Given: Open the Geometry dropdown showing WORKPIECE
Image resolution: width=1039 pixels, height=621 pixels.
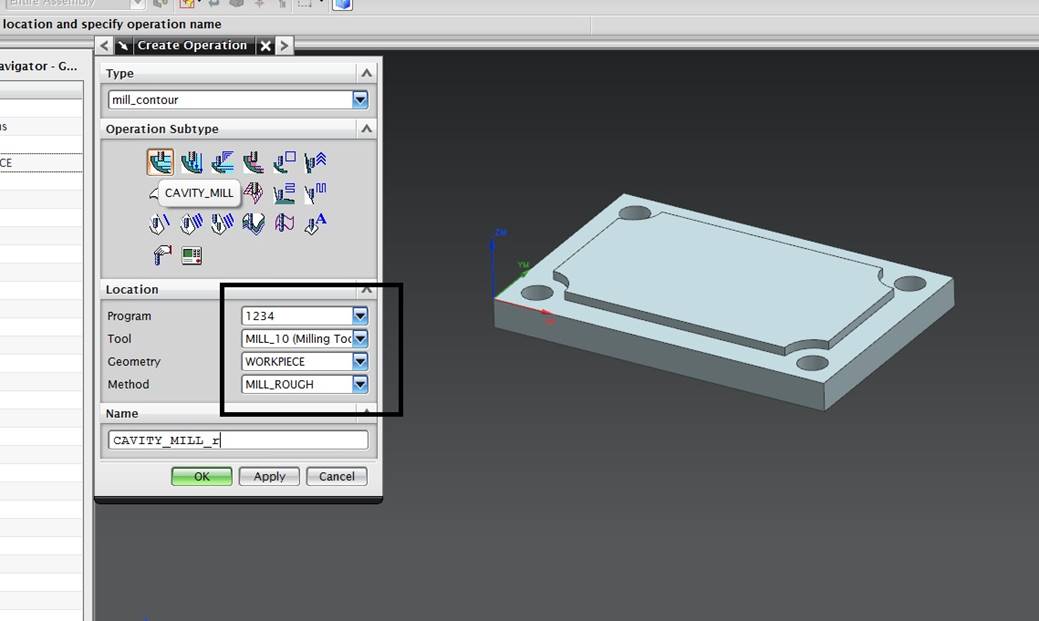Looking at the screenshot, I should click(360, 361).
